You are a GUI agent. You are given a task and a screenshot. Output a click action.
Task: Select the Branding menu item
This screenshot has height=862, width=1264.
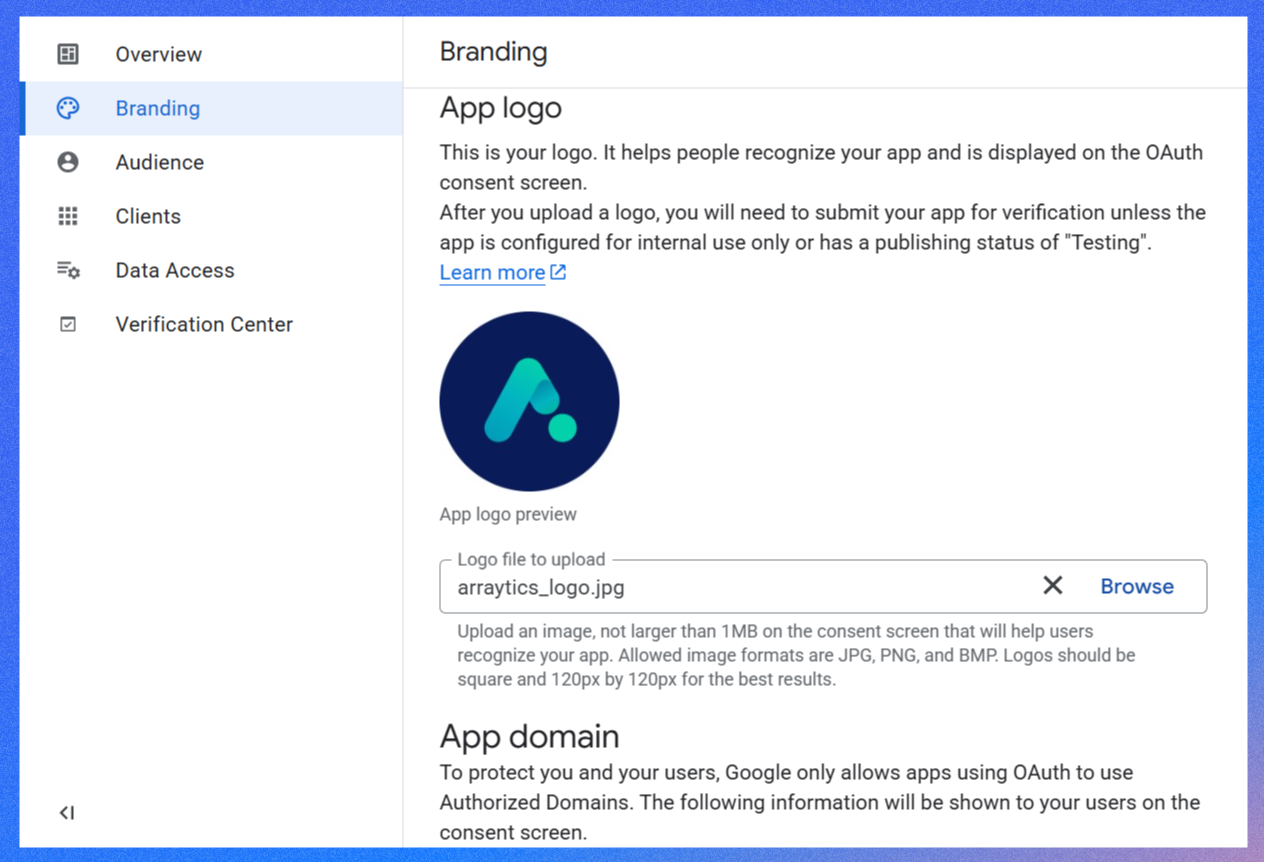click(x=211, y=108)
